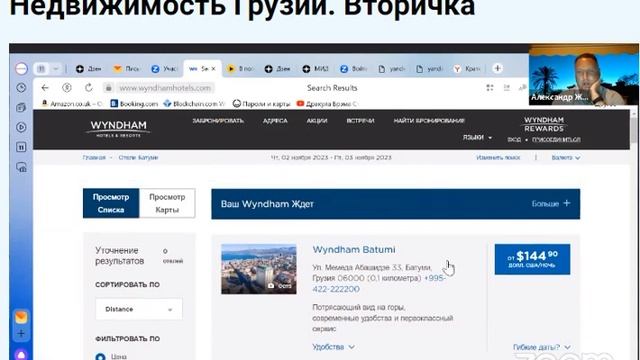Click the Присоединиться join link
Screen dimensions: 640x360
point(556,140)
